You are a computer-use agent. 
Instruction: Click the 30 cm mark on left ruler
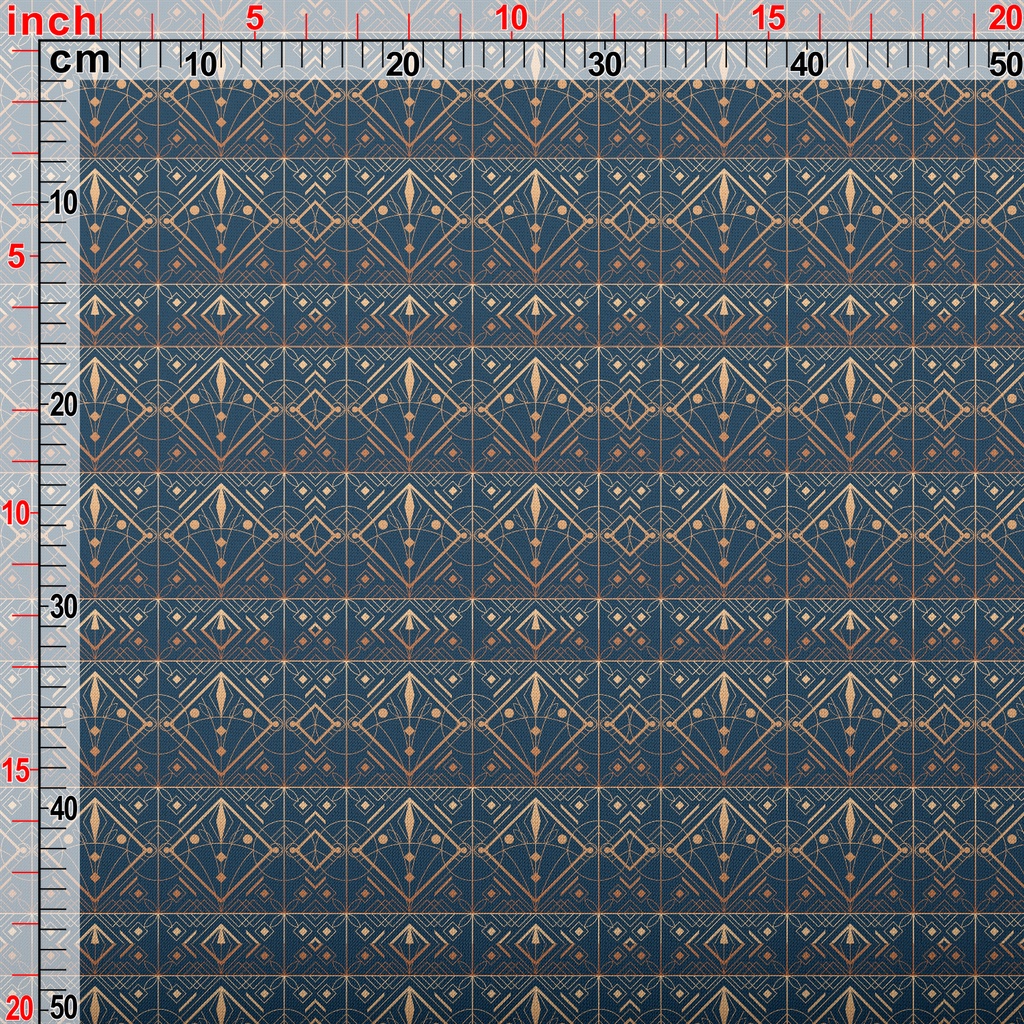pos(63,607)
